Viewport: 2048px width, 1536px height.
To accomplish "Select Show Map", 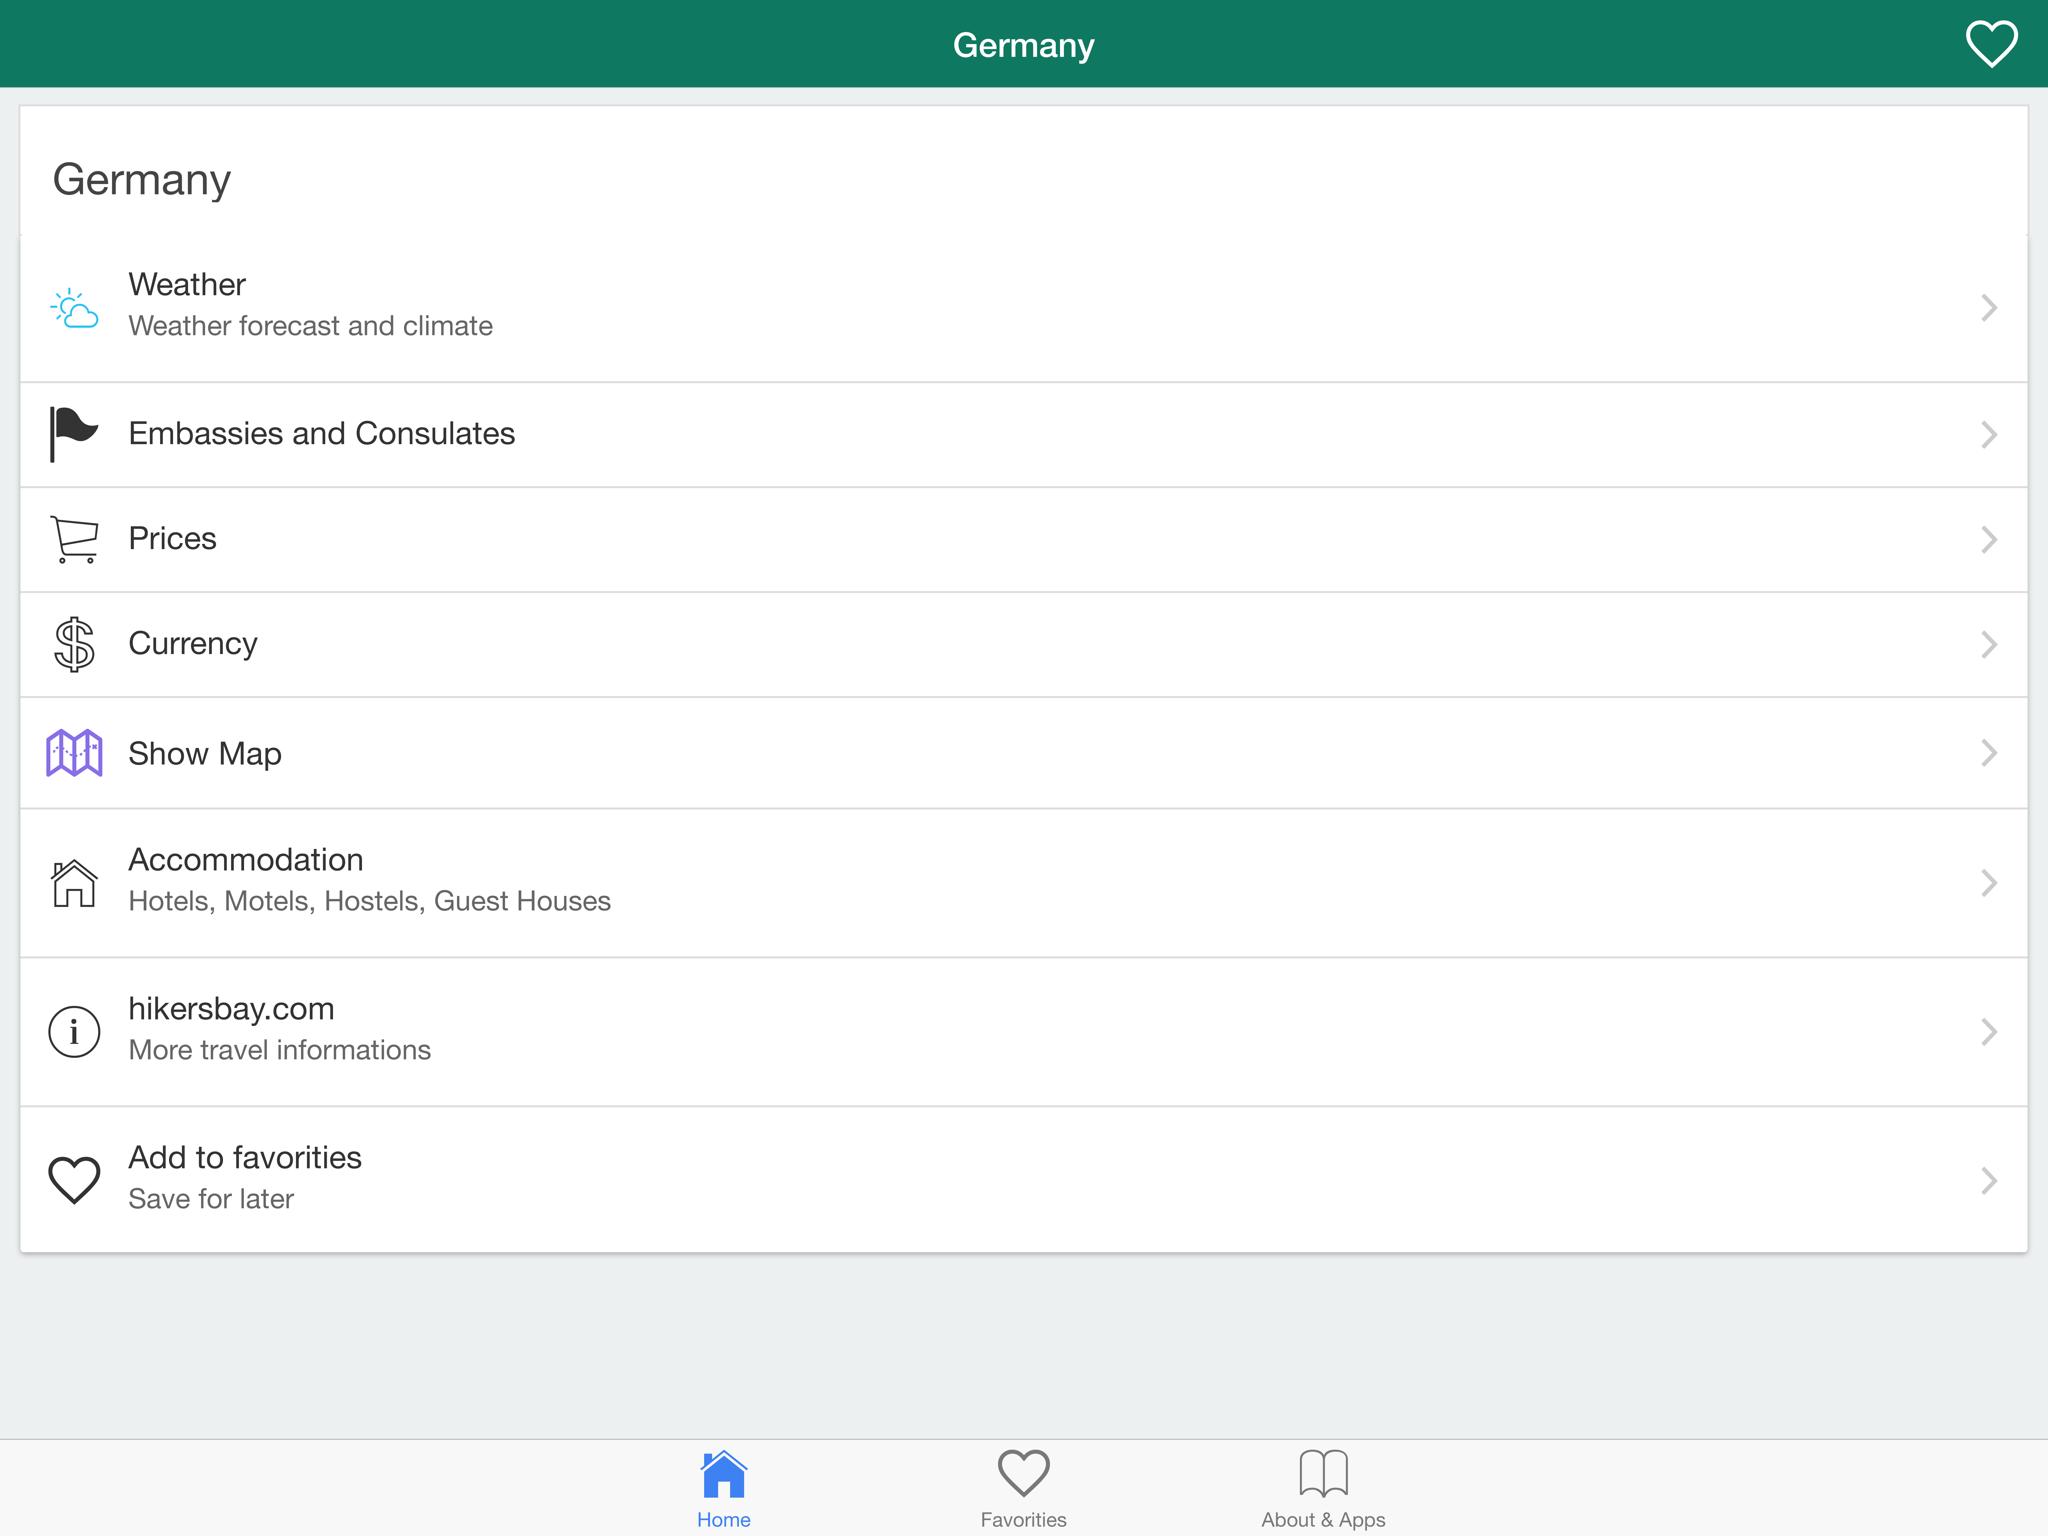I will 1024,752.
